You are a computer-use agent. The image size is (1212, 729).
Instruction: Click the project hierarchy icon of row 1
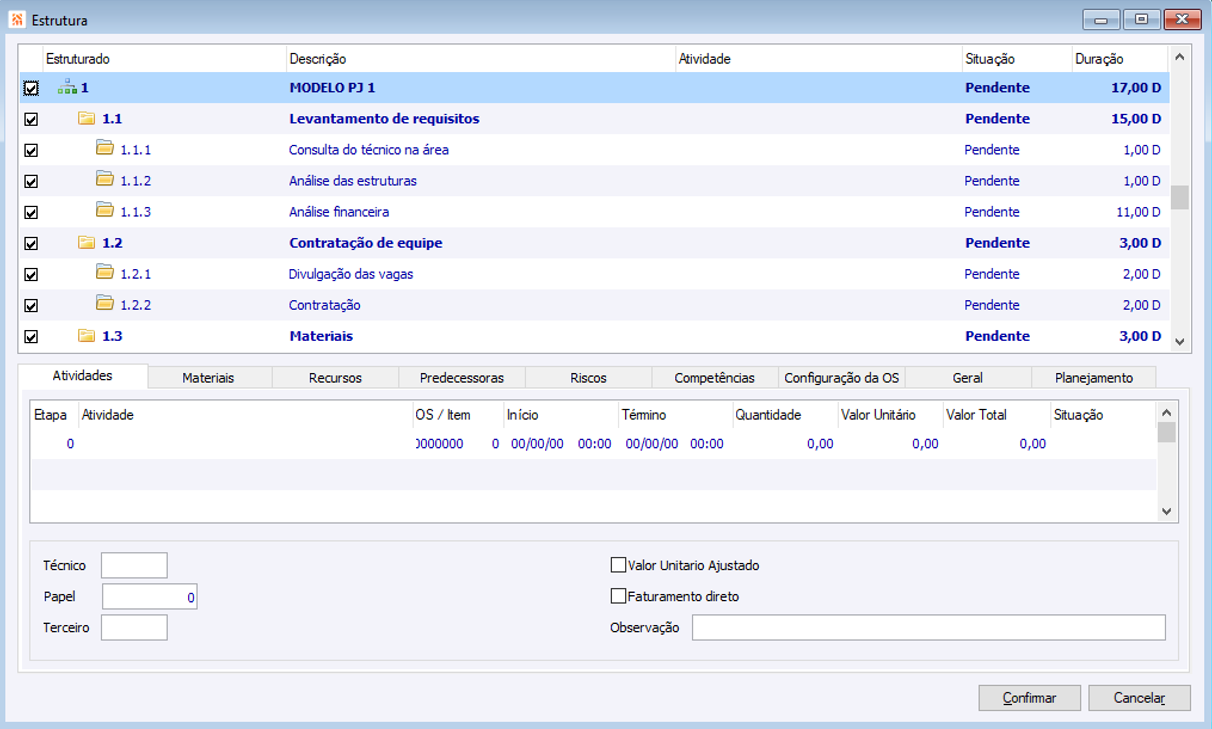(x=67, y=88)
